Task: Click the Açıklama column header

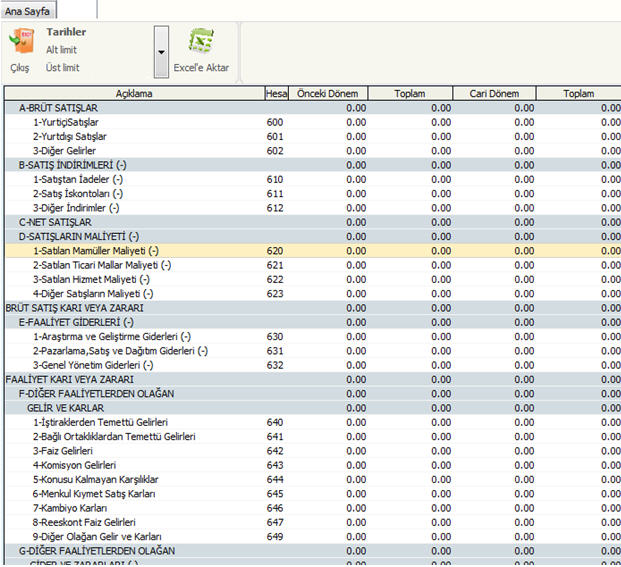Action: pyautogui.click(x=133, y=94)
